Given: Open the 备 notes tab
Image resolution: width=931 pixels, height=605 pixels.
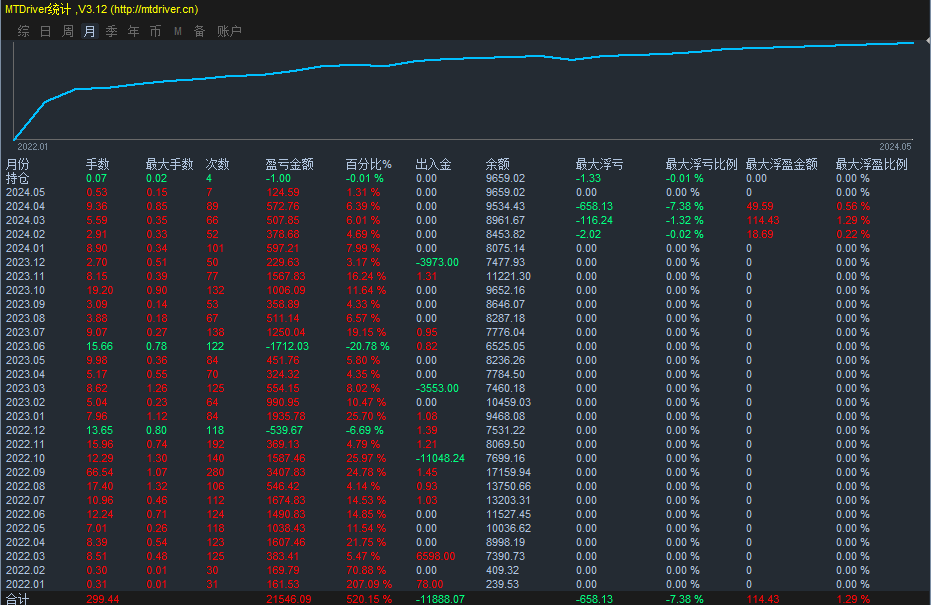Looking at the screenshot, I should tap(200, 31).
